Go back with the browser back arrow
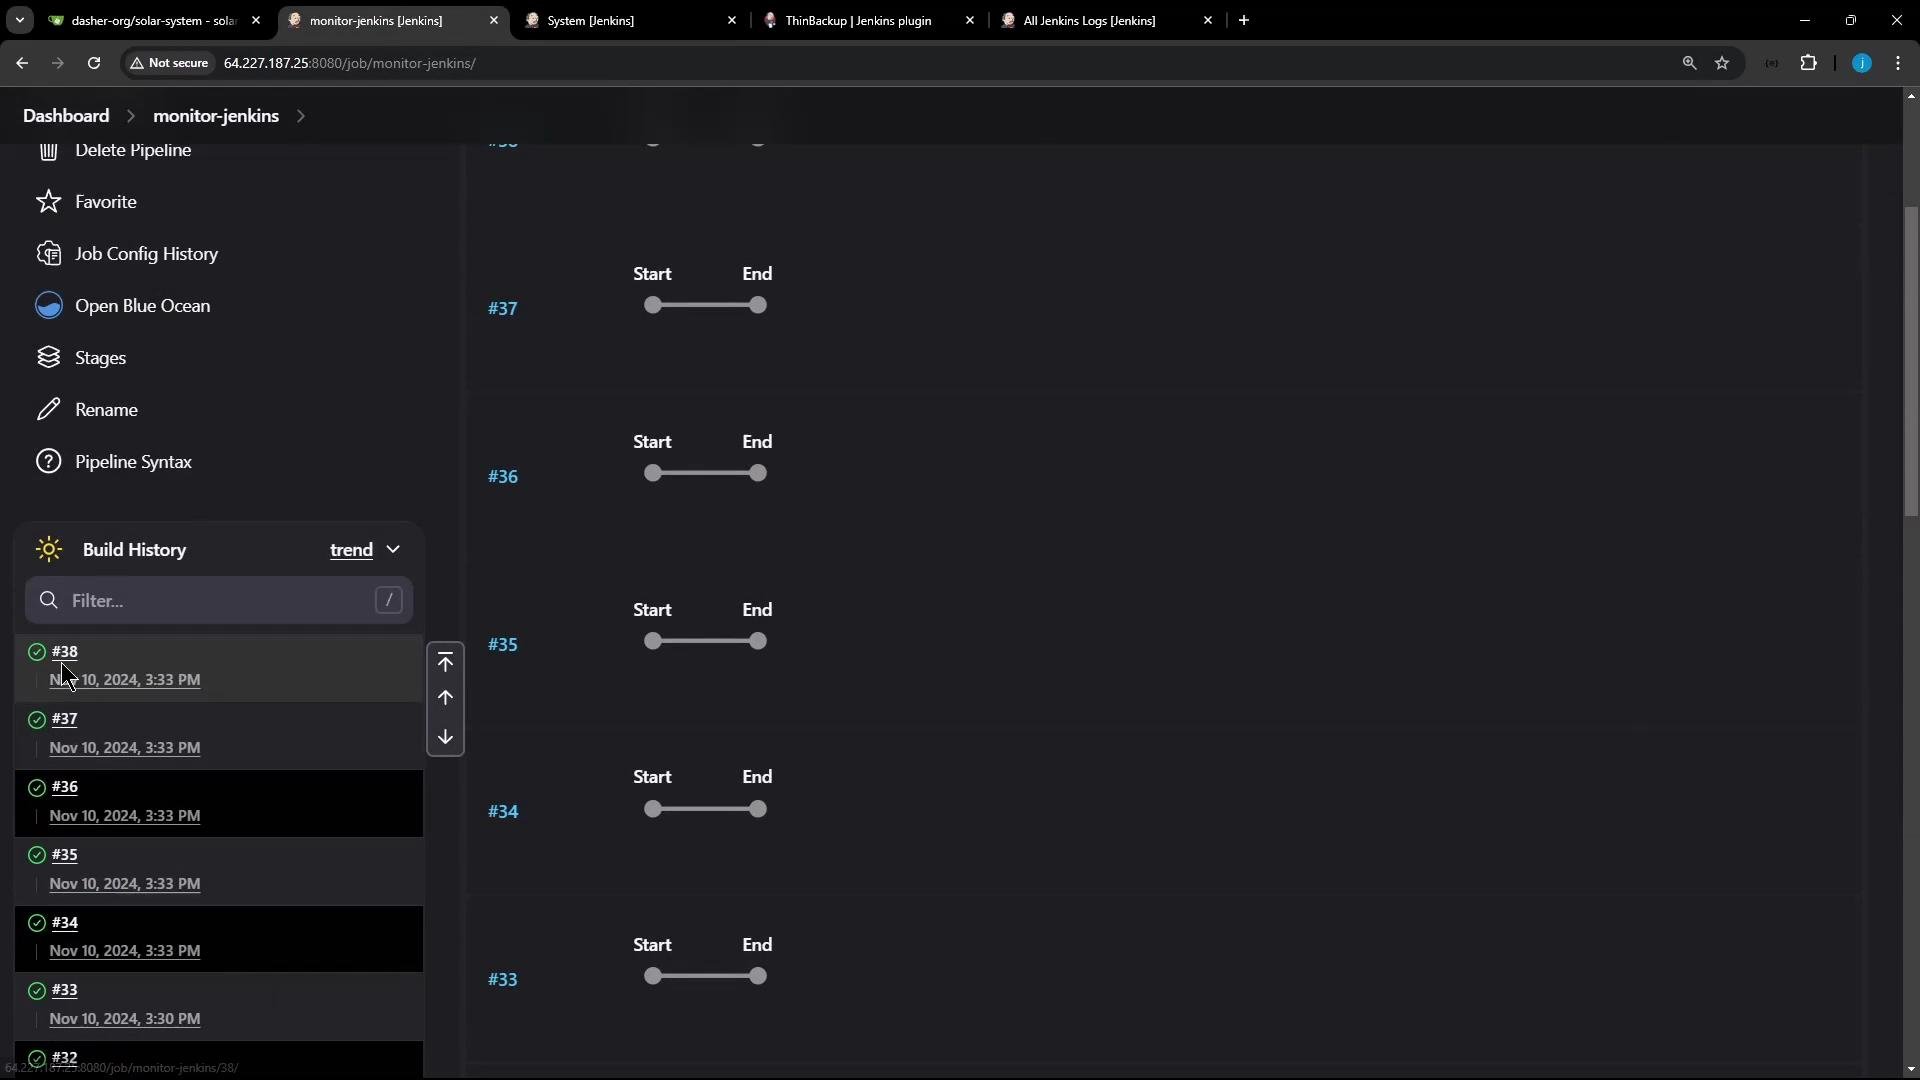1920x1080 pixels. [x=22, y=63]
